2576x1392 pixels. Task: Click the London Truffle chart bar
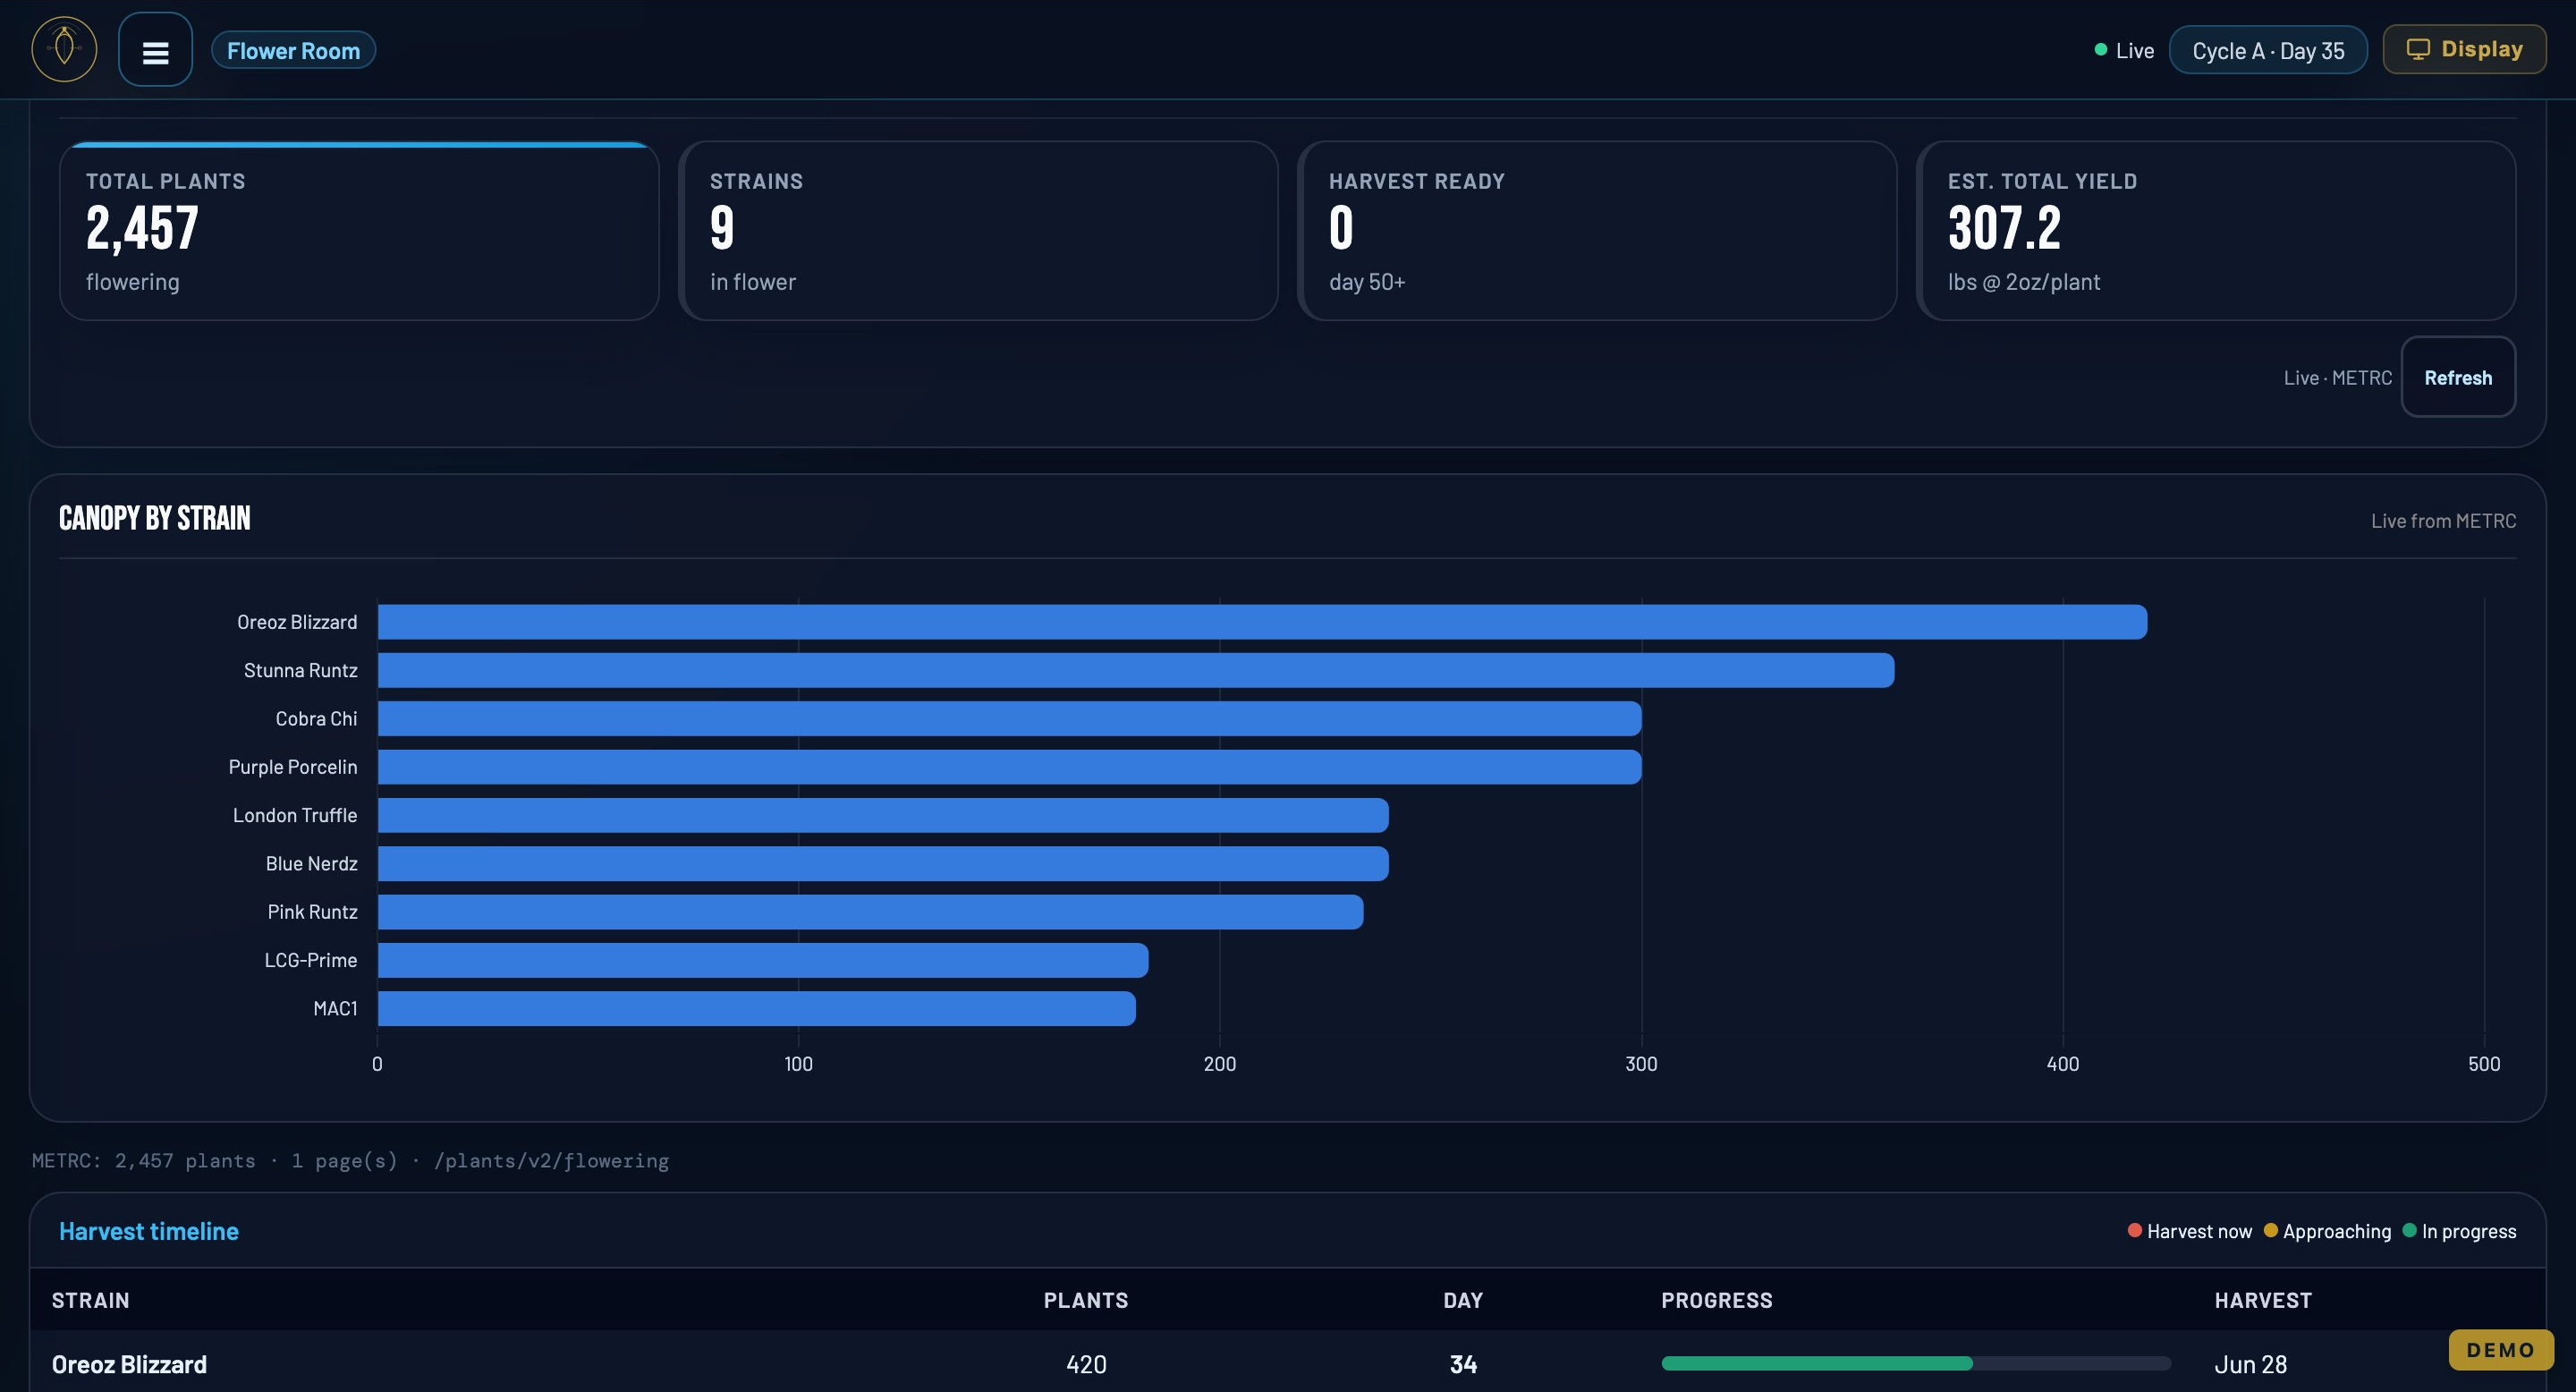(x=883, y=815)
